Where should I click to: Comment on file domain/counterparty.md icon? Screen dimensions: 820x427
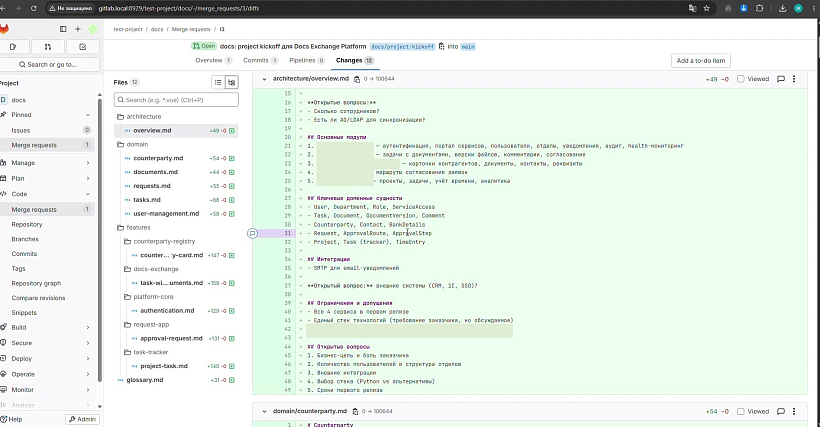click(781, 411)
